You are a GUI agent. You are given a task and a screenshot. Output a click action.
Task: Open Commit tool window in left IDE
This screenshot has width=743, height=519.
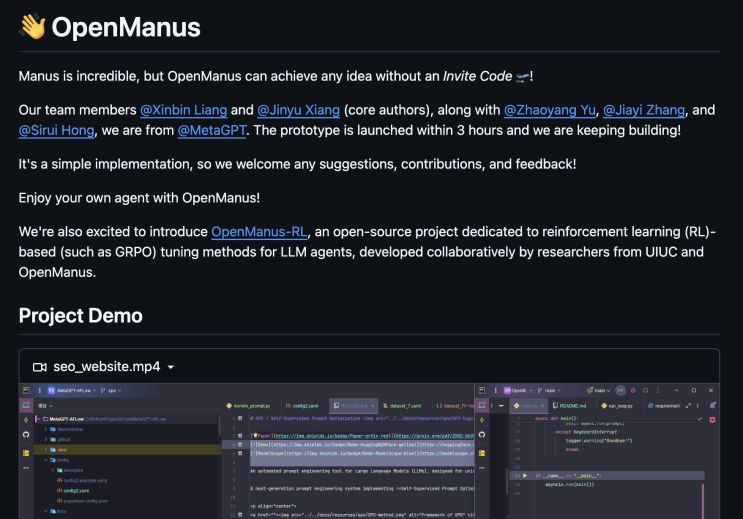[x=26, y=420]
